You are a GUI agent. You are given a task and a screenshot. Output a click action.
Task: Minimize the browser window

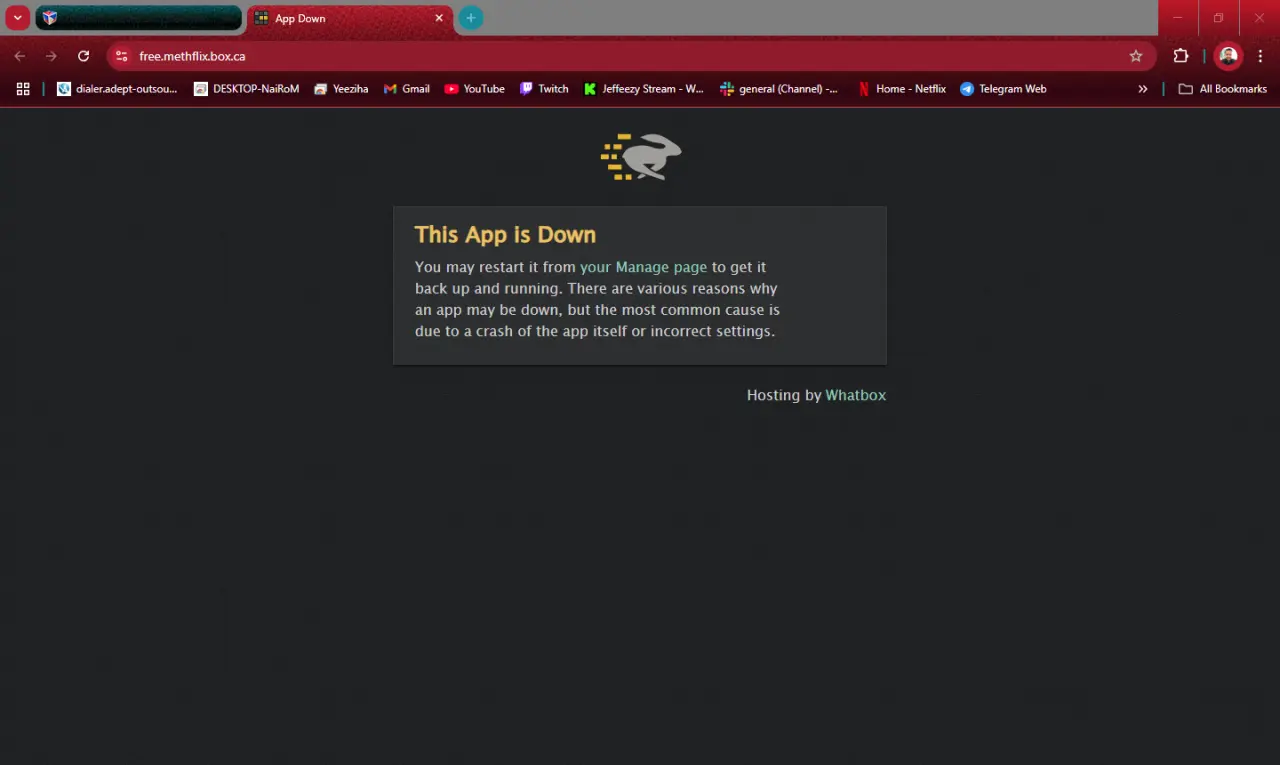pyautogui.click(x=1178, y=18)
